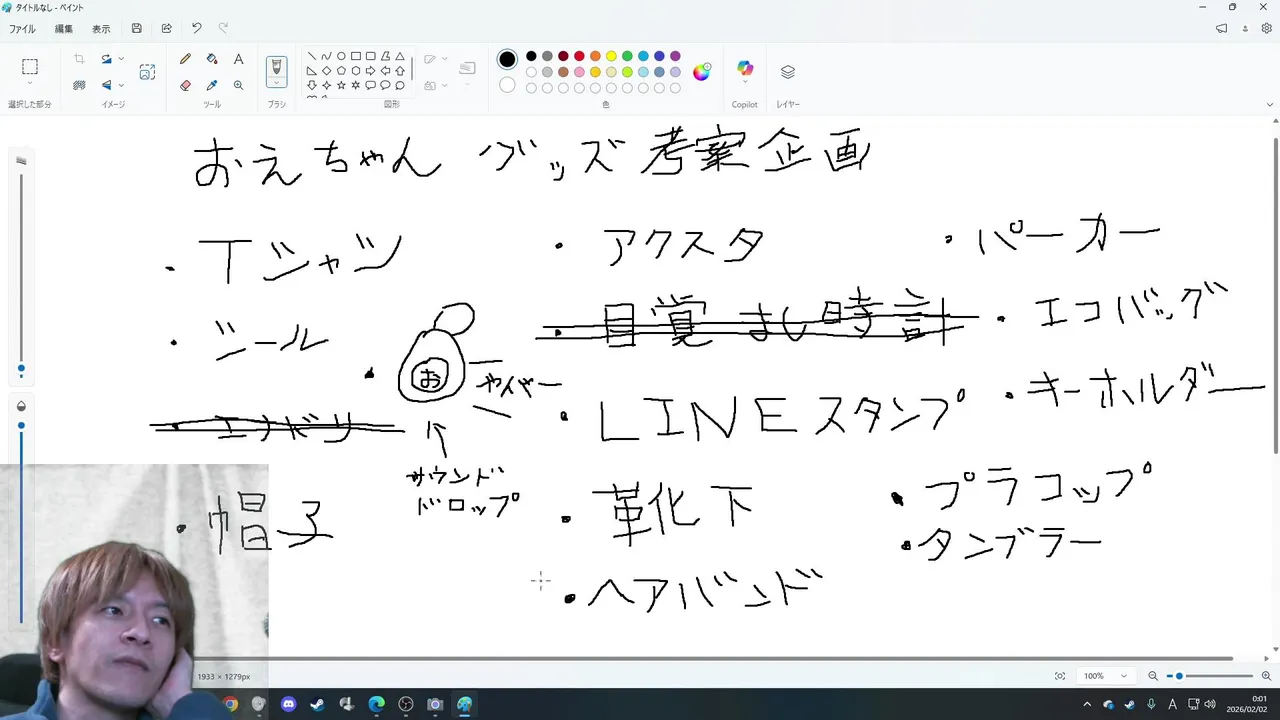The image size is (1280, 720).
Task: Expand the brush type dropdown
Action: pos(276,84)
